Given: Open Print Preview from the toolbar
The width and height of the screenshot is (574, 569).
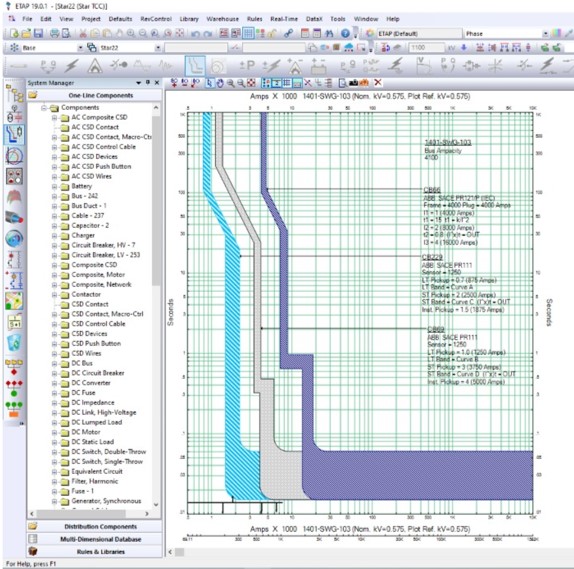Looking at the screenshot, I should 66,34.
